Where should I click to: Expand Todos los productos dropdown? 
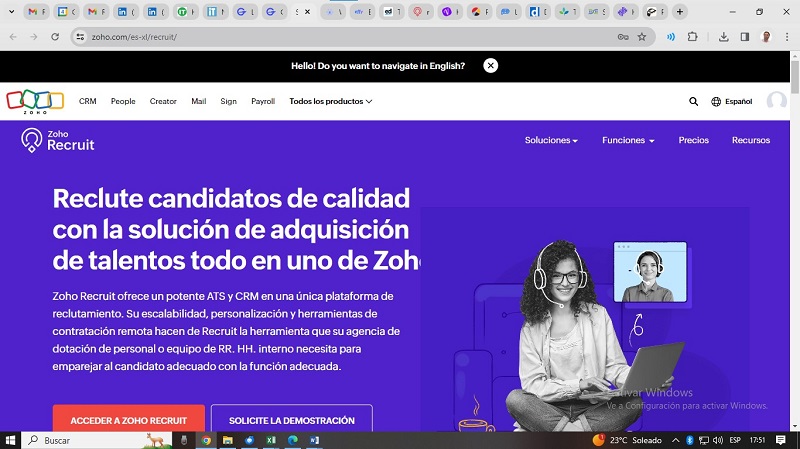(x=331, y=102)
